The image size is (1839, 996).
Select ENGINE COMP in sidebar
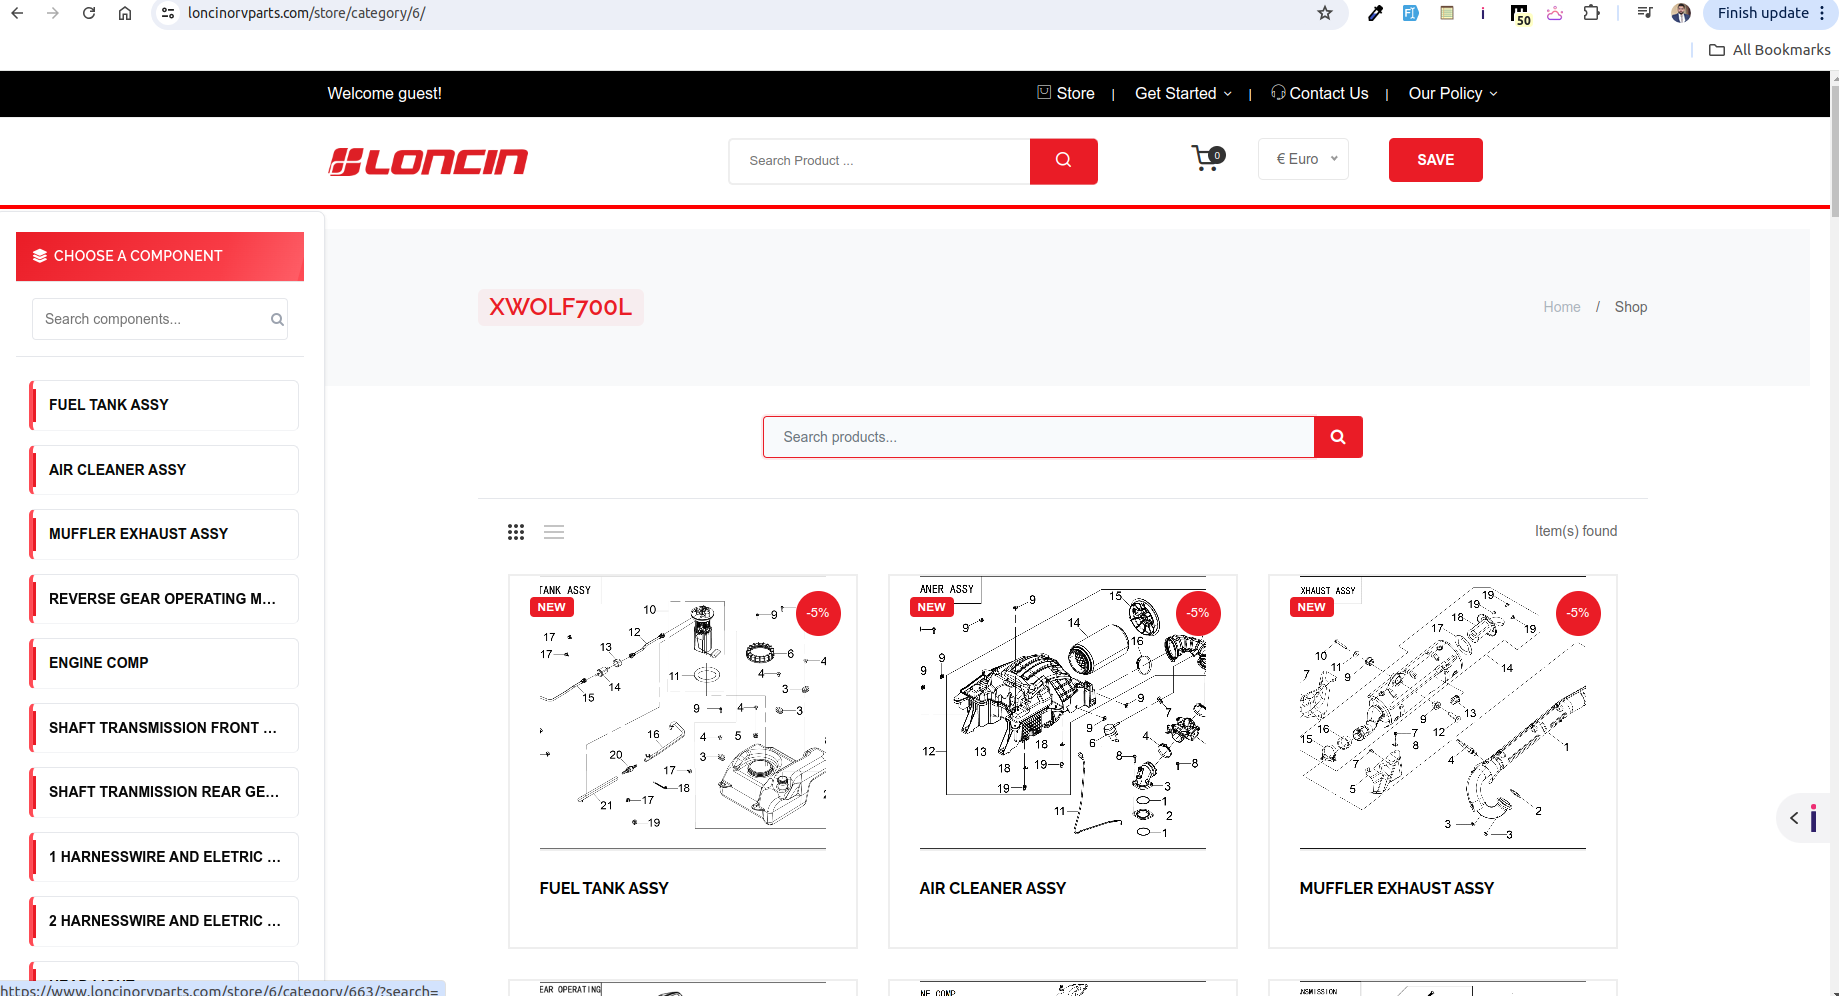tap(164, 663)
